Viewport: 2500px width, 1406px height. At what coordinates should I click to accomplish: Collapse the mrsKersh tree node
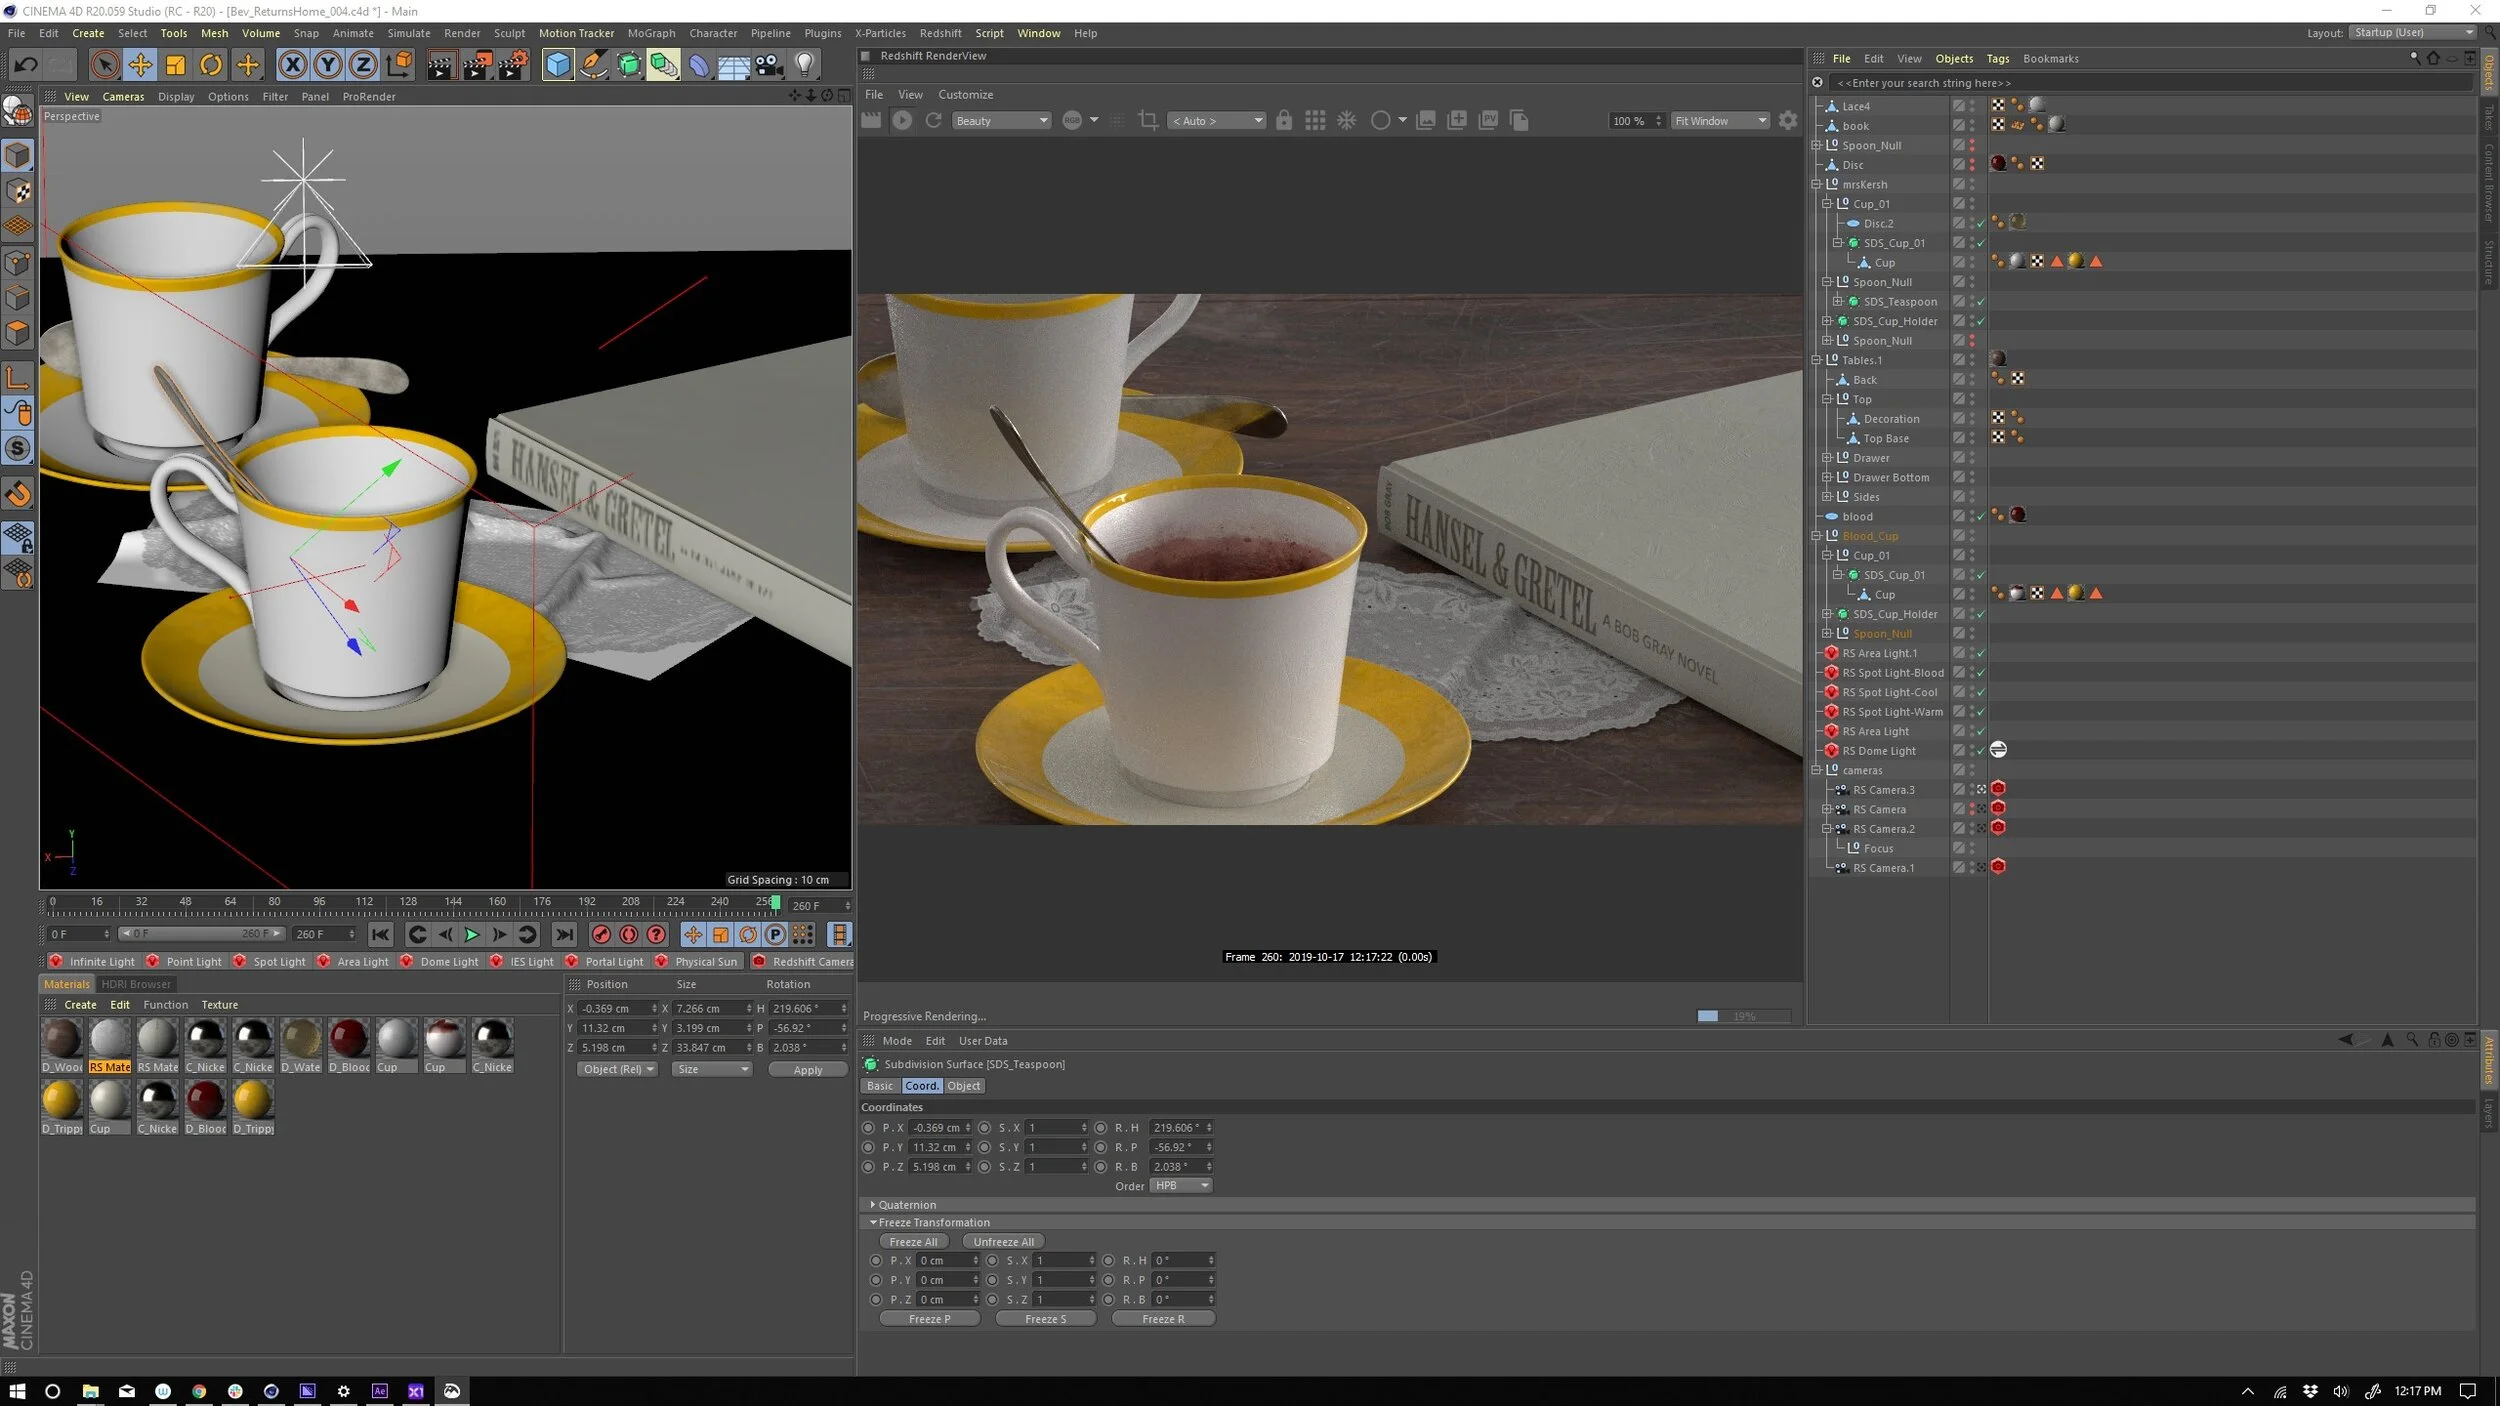click(1816, 184)
